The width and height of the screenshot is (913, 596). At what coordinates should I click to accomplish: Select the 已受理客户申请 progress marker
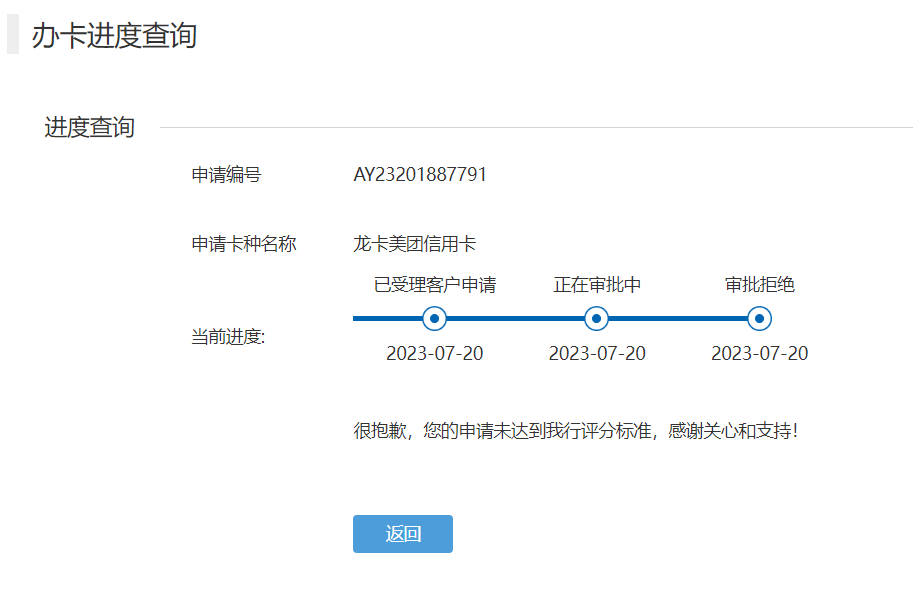click(x=434, y=319)
